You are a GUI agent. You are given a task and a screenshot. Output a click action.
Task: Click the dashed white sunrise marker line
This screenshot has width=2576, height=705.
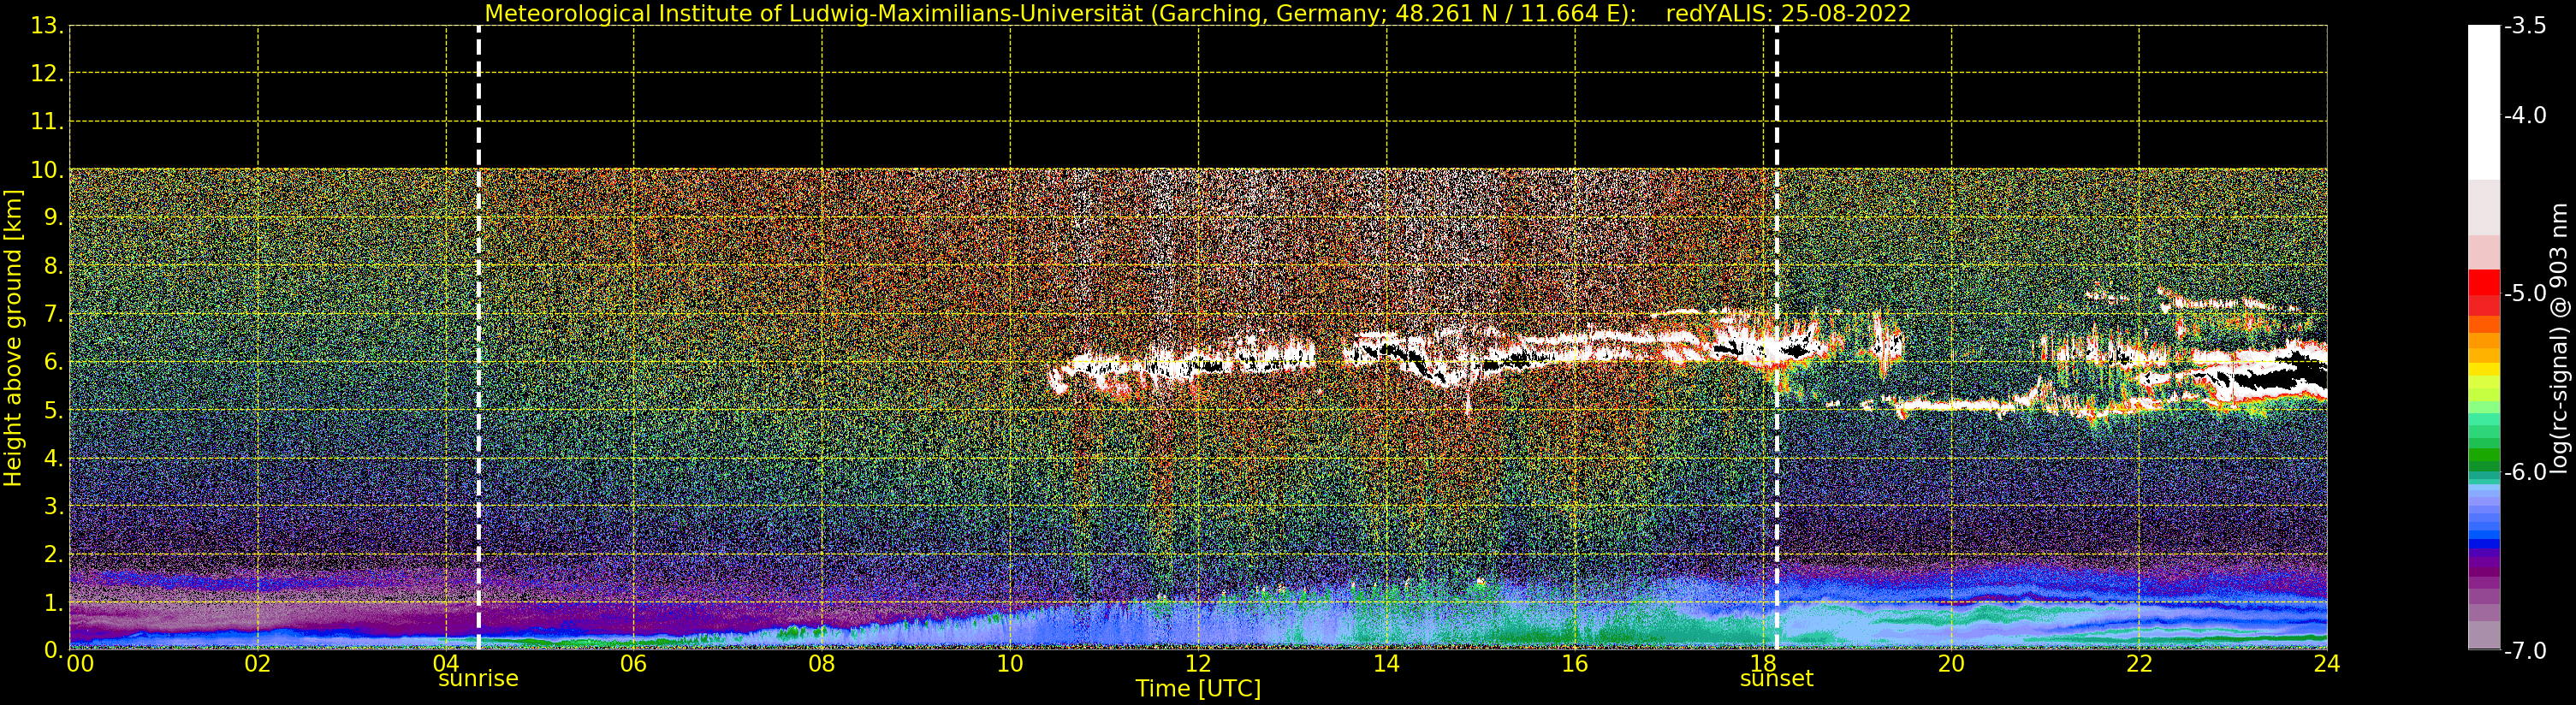[479, 338]
